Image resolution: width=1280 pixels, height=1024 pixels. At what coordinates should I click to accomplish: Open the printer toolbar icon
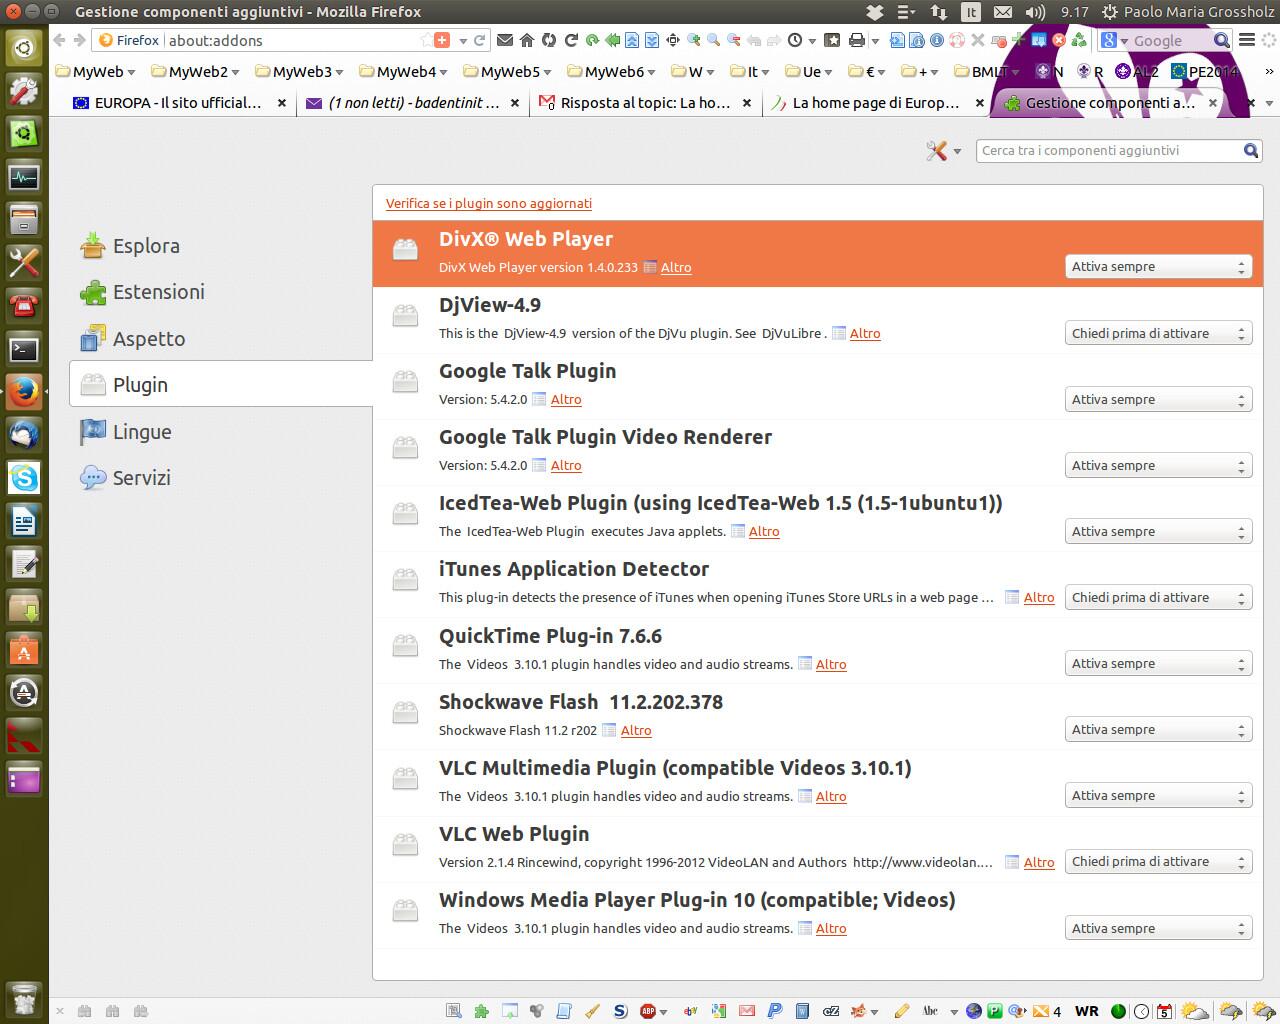pyautogui.click(x=856, y=40)
